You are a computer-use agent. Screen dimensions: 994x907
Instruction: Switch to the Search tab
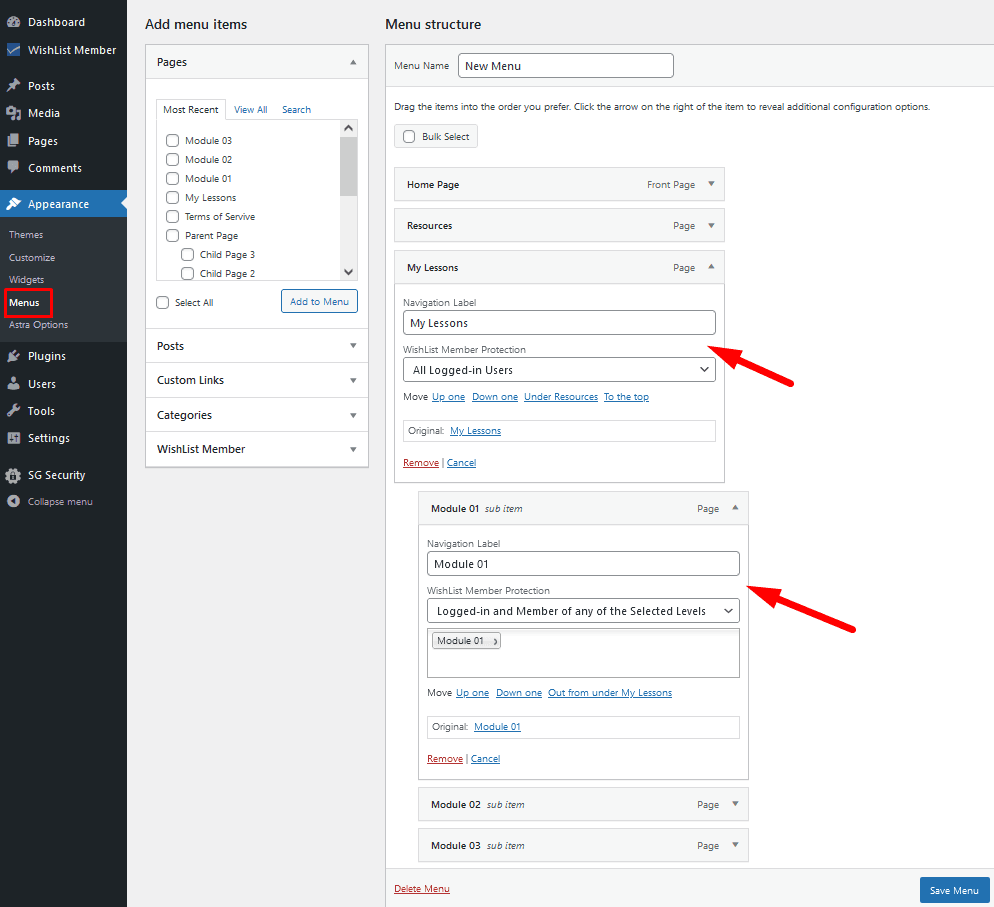tap(296, 110)
